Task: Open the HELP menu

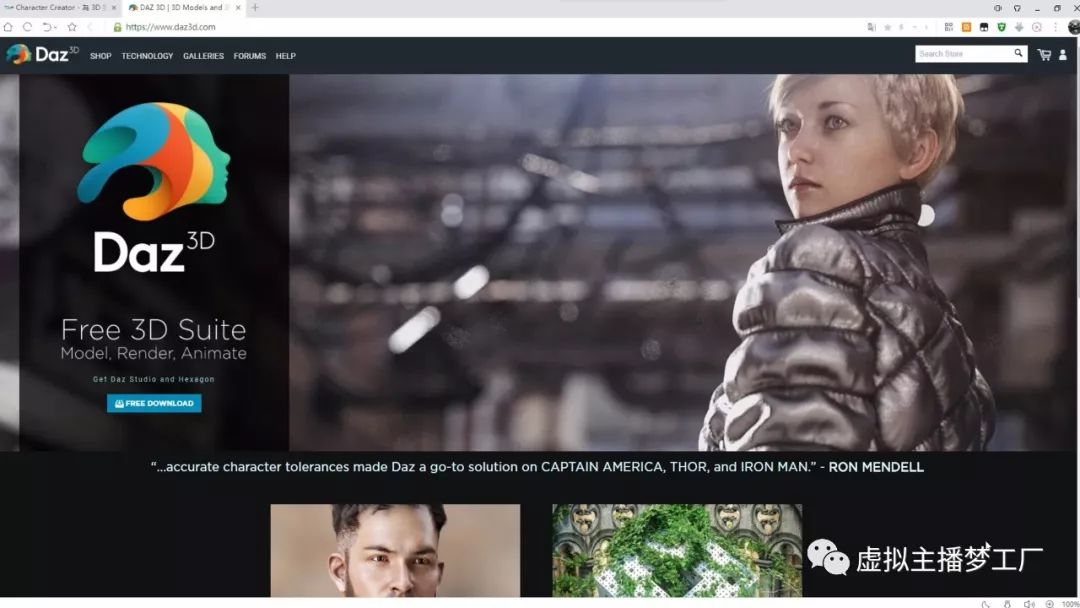Action: (286, 56)
